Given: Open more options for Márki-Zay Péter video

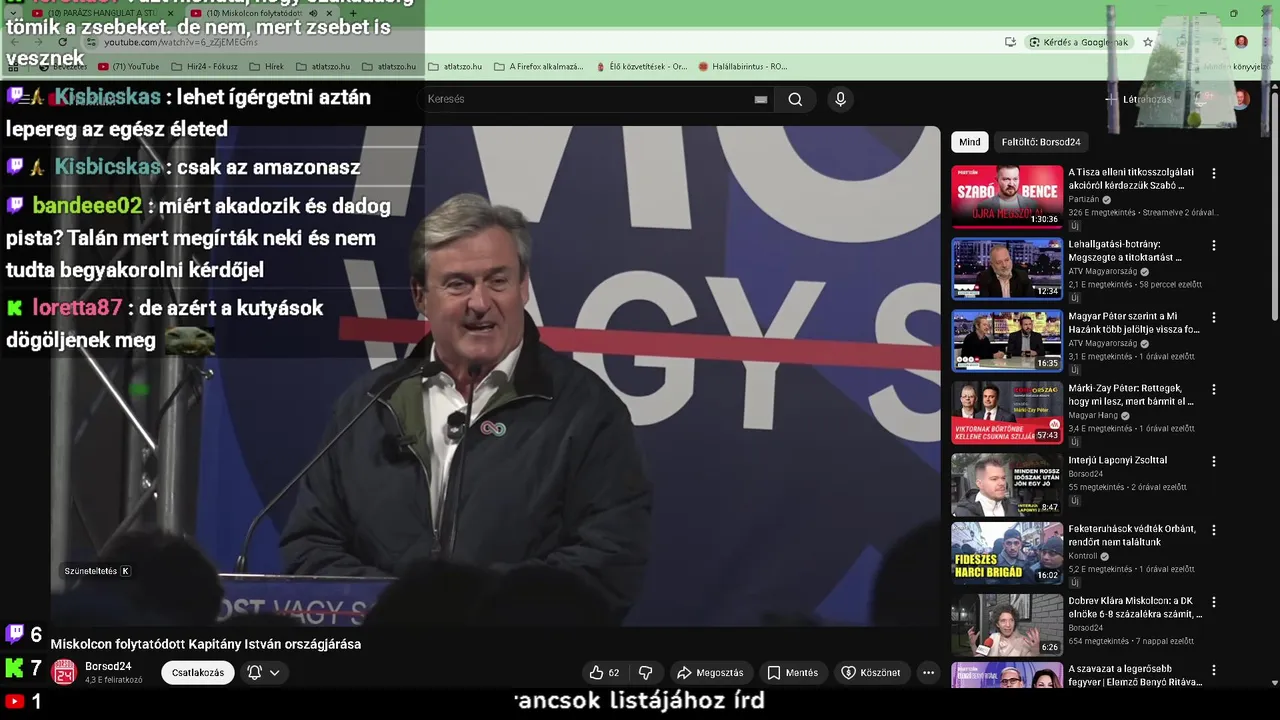Looking at the screenshot, I should coord(1214,389).
